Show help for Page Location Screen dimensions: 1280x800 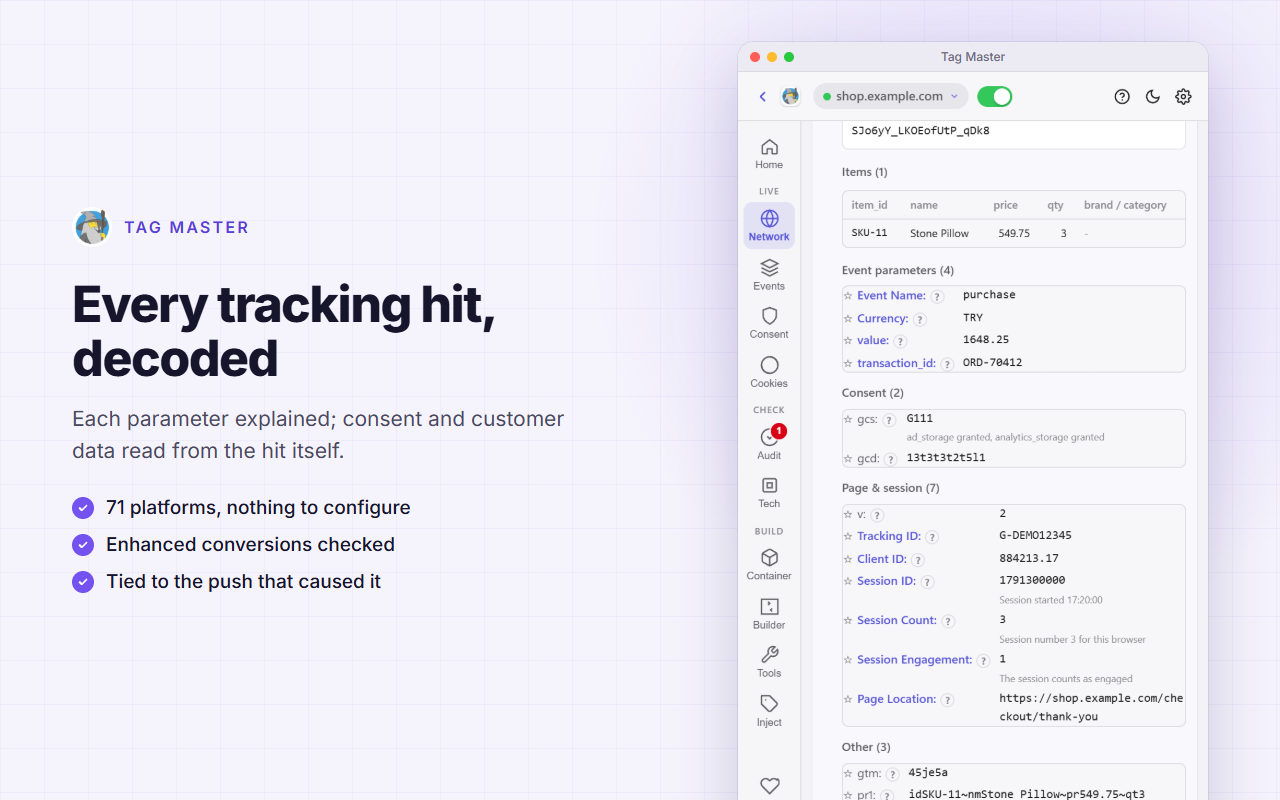point(947,700)
